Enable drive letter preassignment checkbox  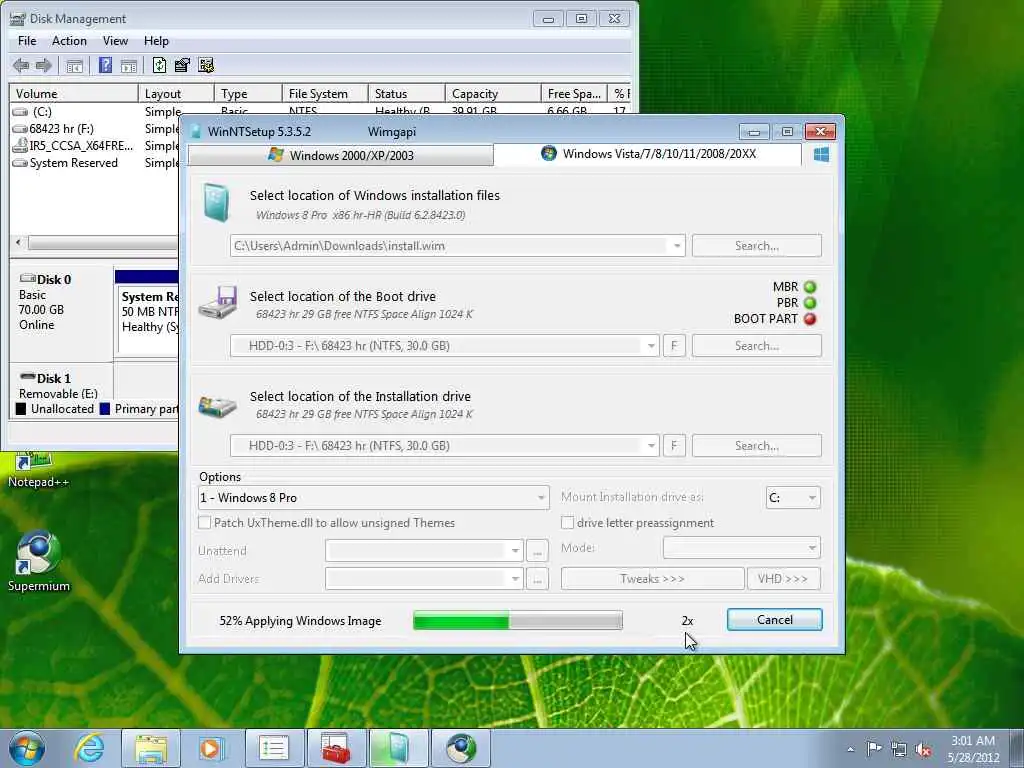click(x=568, y=522)
